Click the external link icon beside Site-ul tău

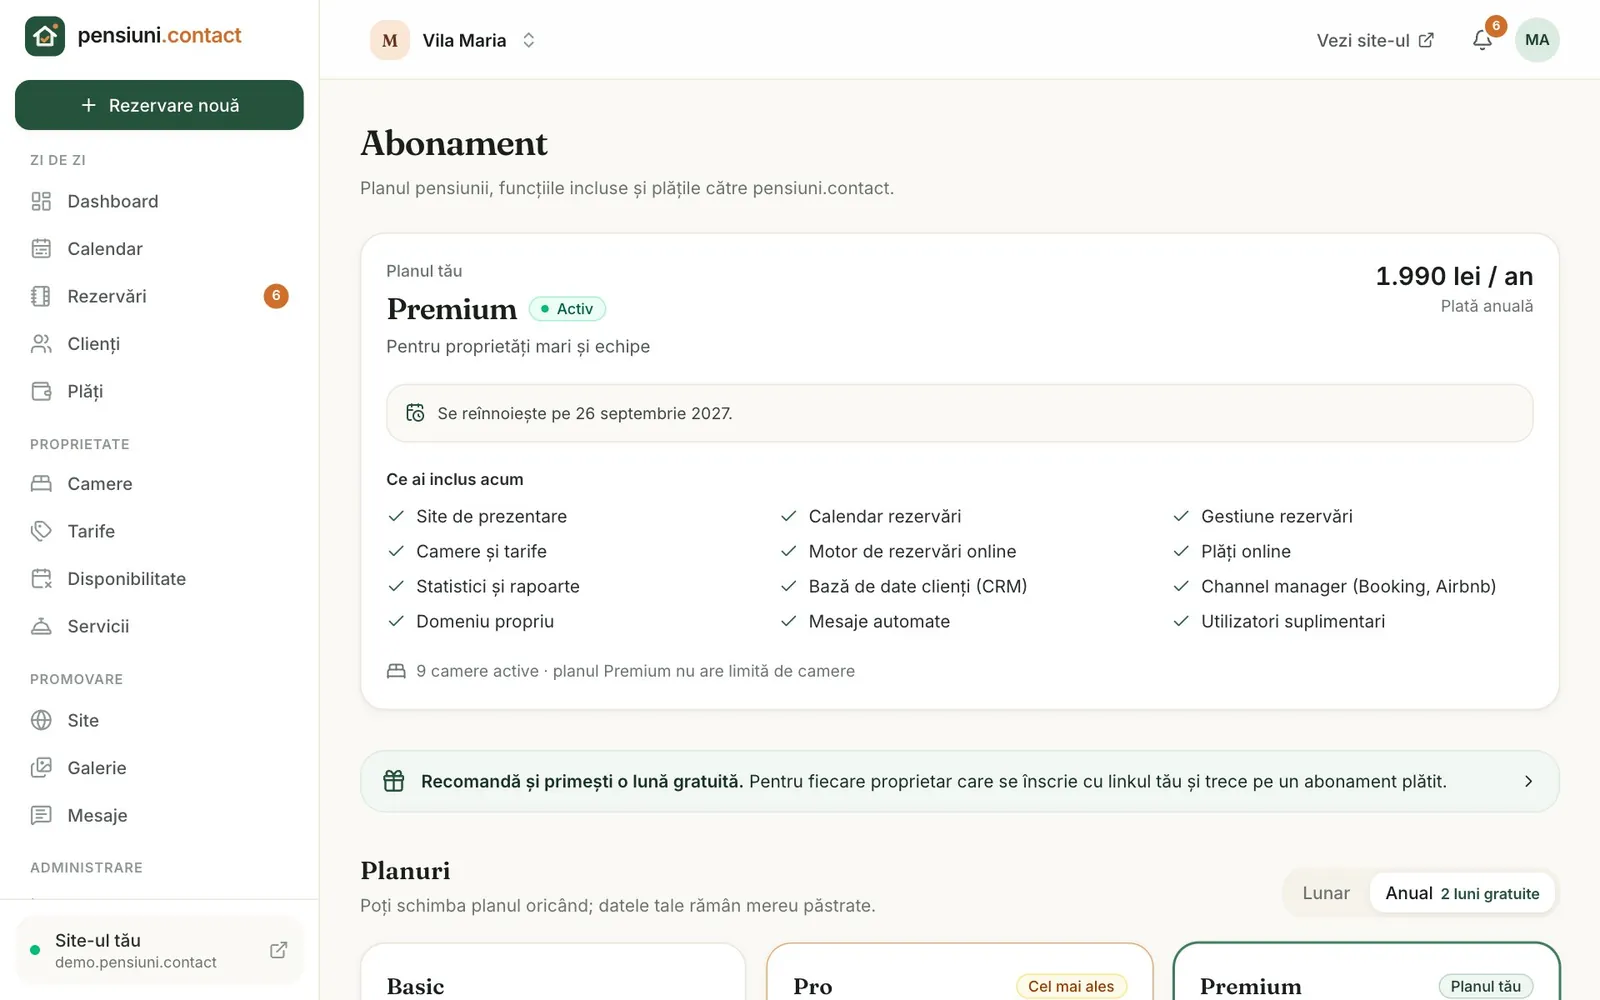(279, 950)
